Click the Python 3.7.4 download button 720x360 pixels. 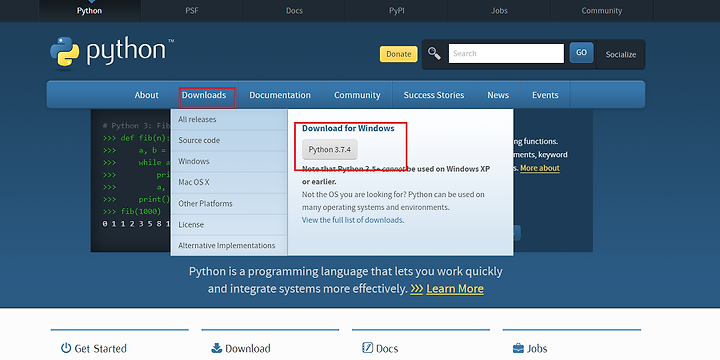[x=330, y=150]
